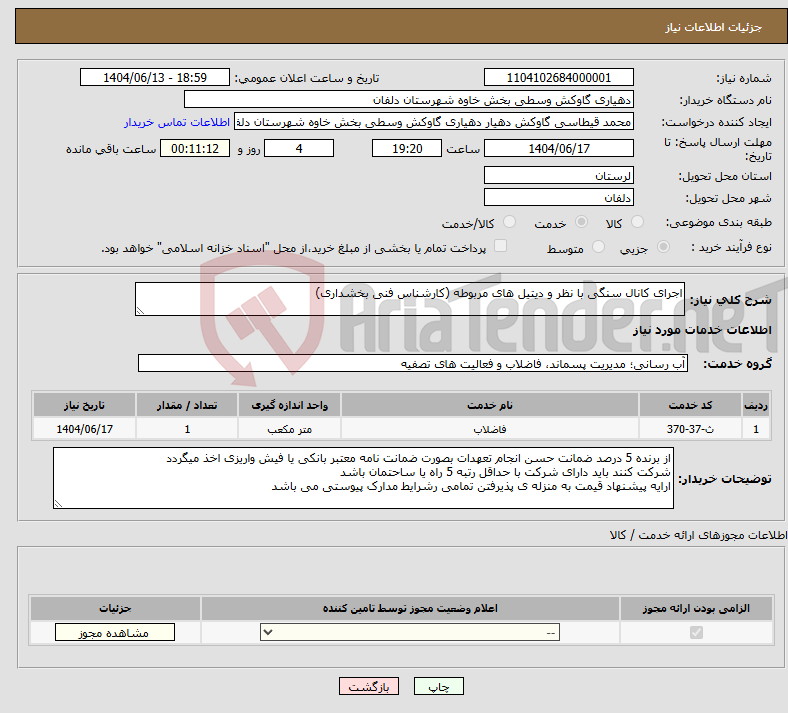Click the remaining days field showing 4
The image size is (788, 713).
299,148
